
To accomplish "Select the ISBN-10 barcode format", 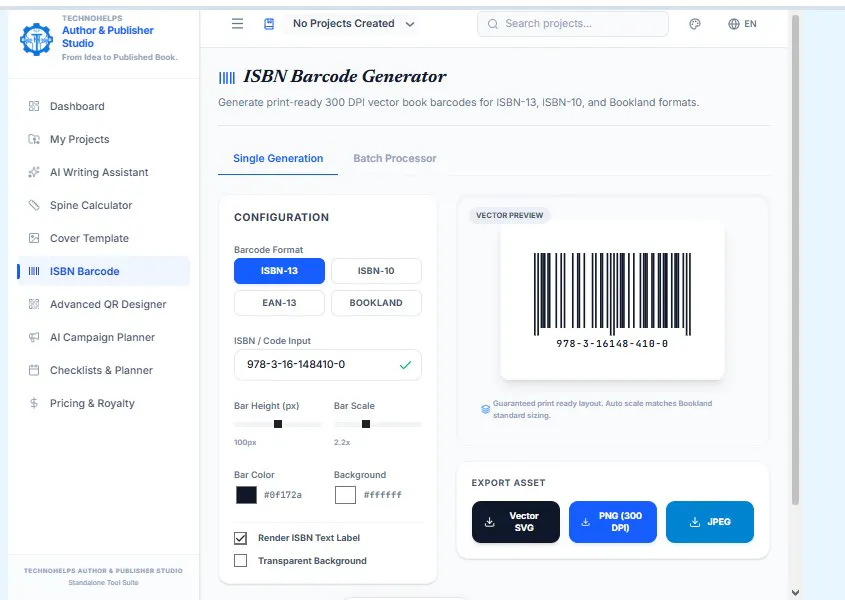I will click(x=376, y=271).
